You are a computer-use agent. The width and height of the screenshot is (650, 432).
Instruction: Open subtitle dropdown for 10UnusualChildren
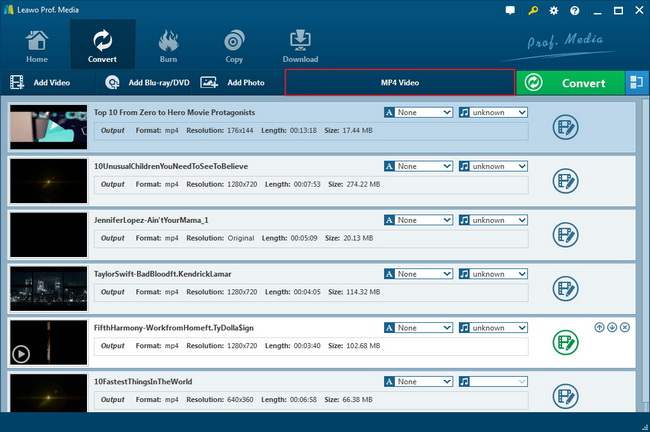coord(418,166)
